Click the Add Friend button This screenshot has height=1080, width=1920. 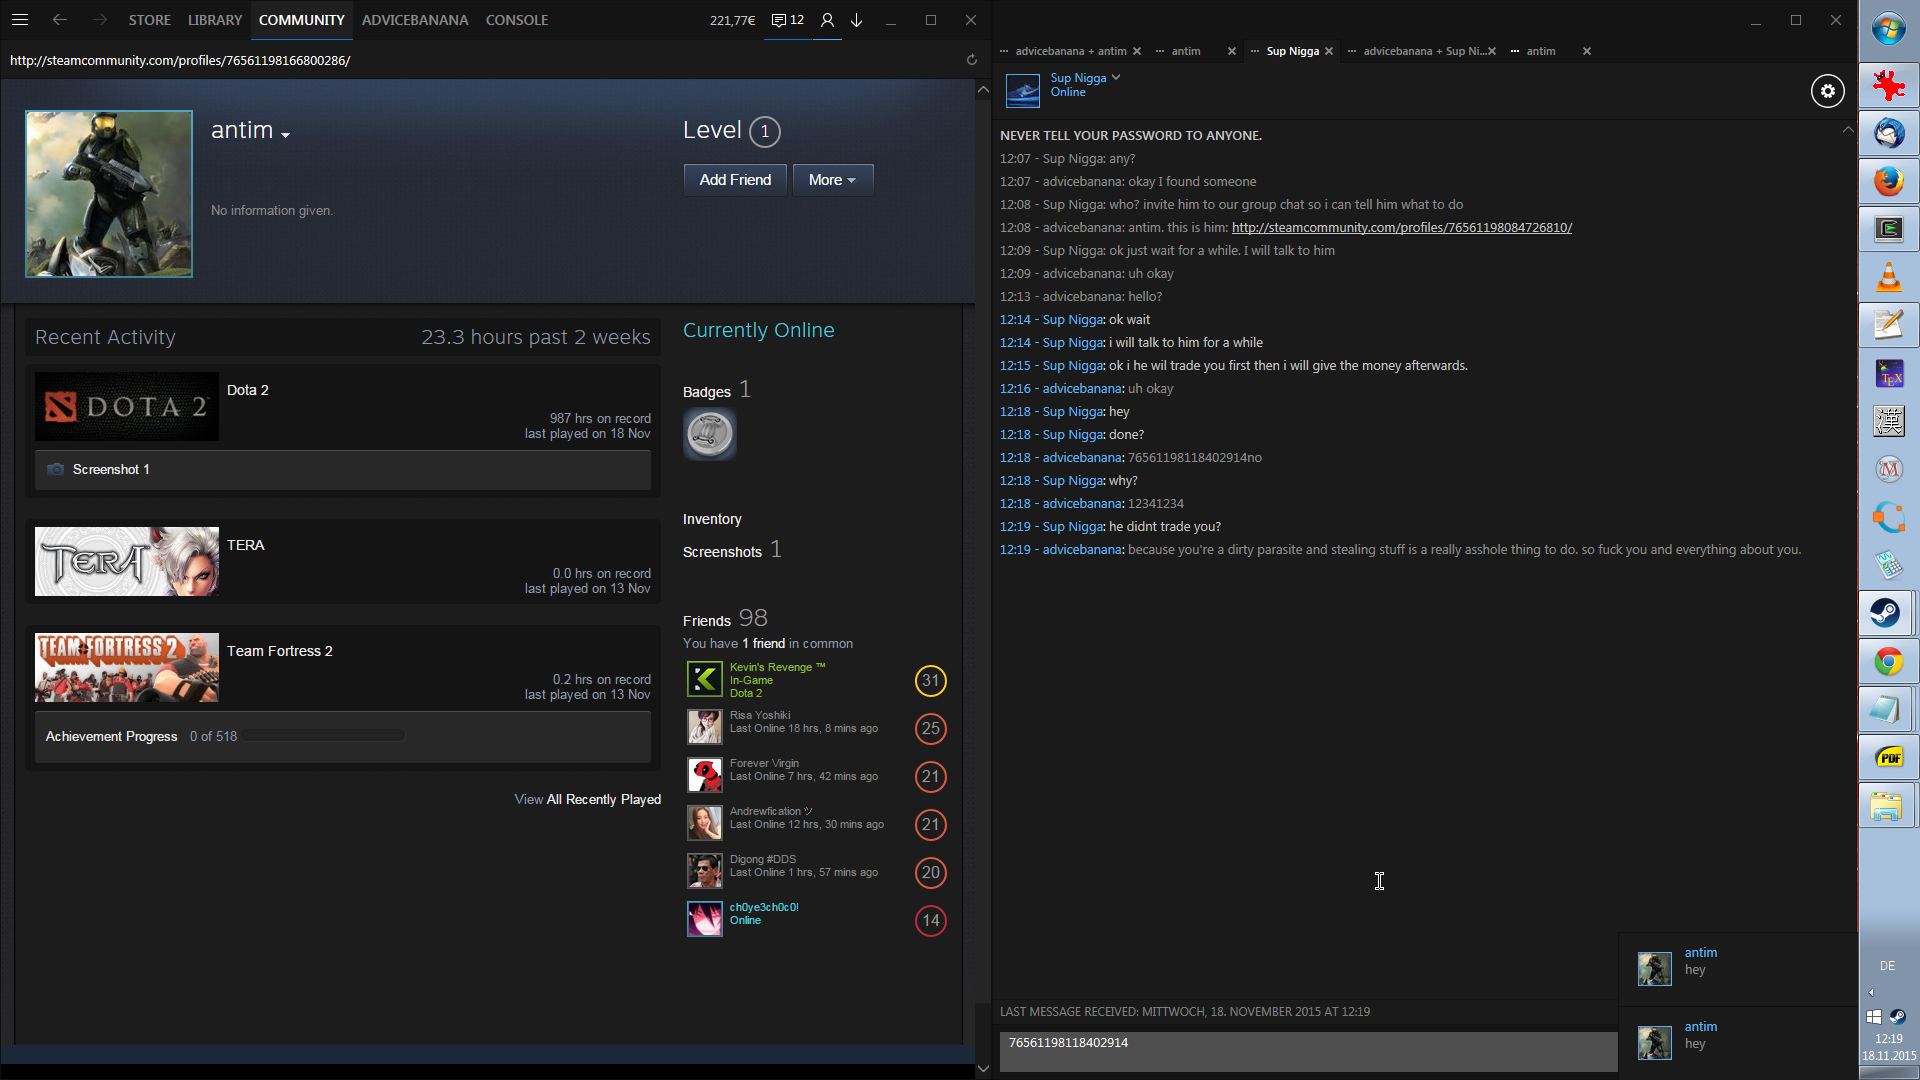[x=735, y=180]
